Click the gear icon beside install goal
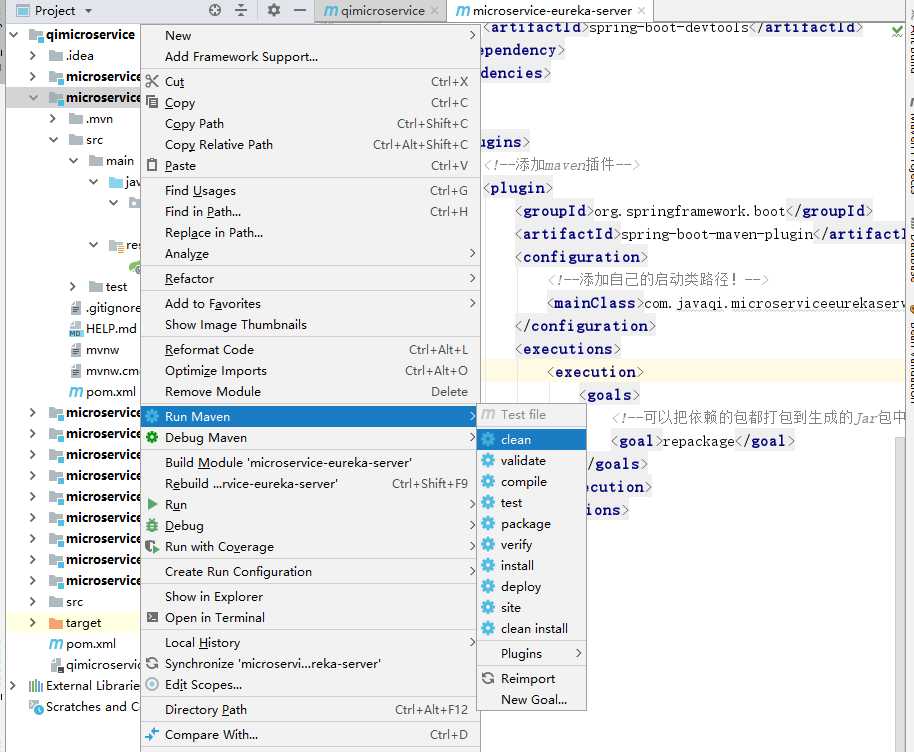Image resolution: width=914 pixels, height=752 pixels. point(488,565)
